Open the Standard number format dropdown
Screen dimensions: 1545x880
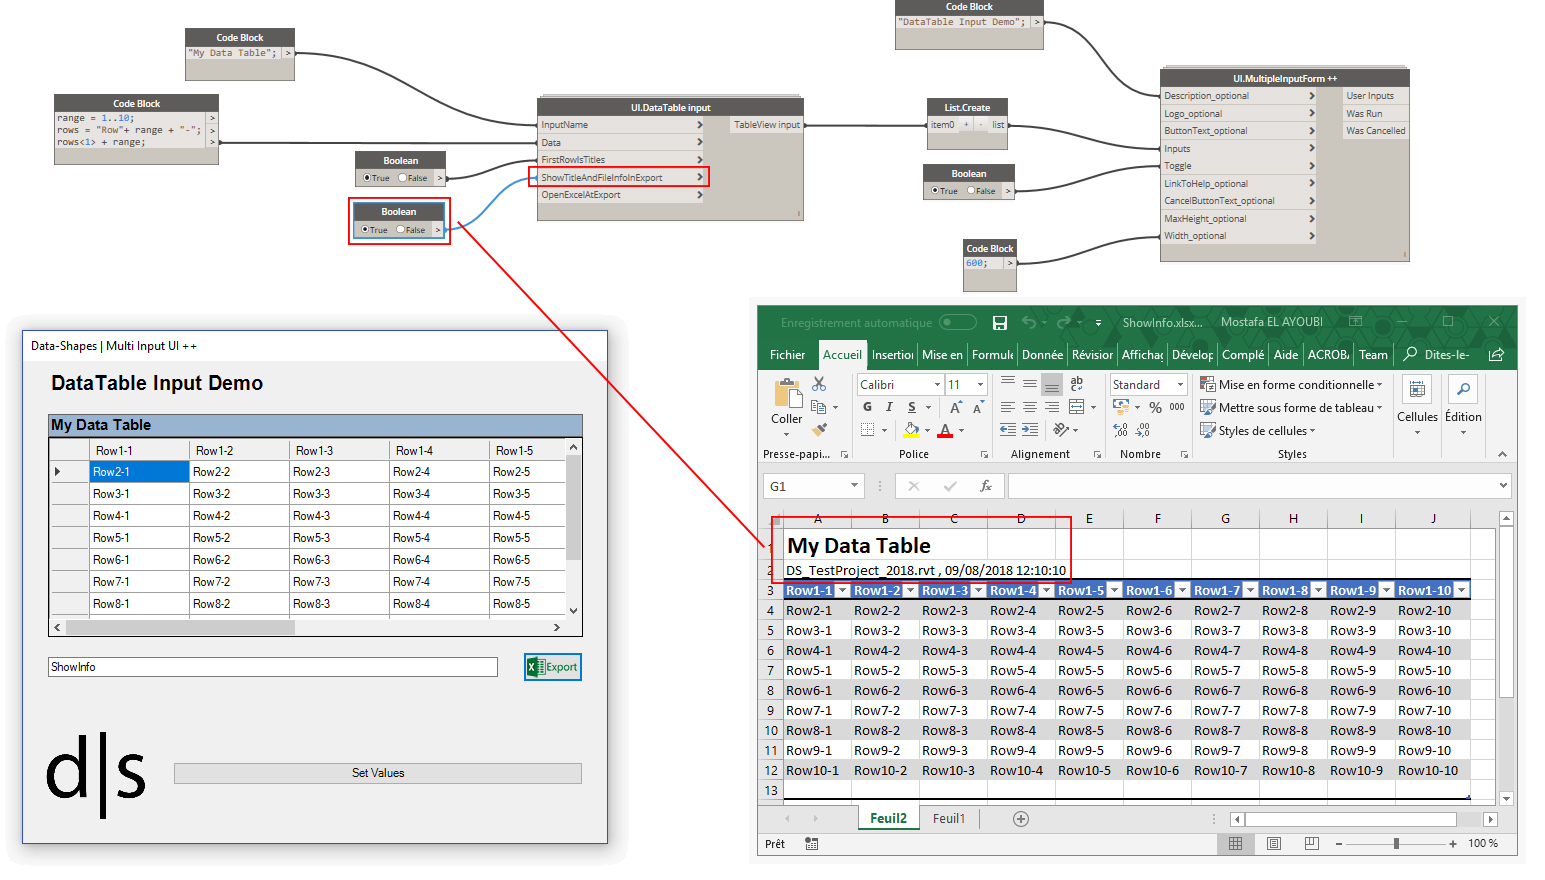pos(1180,385)
